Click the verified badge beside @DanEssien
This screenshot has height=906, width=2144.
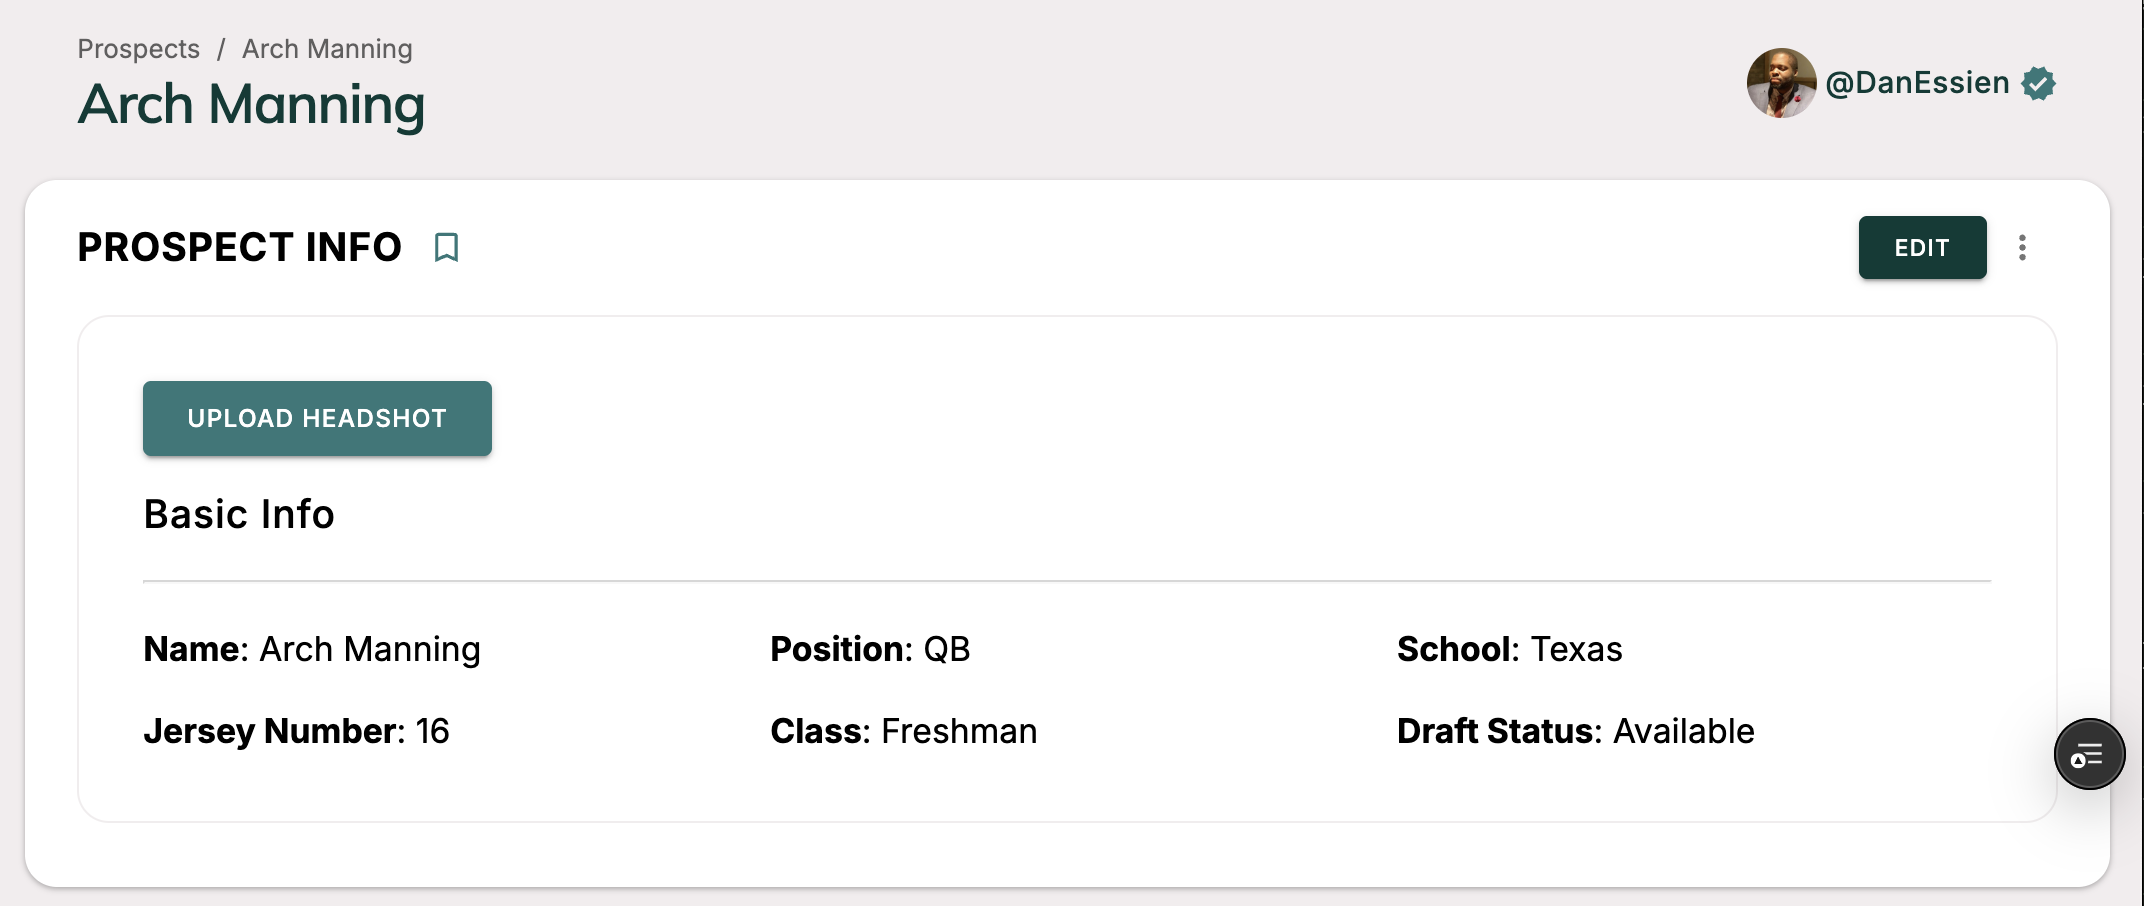pyautogui.click(x=2038, y=84)
